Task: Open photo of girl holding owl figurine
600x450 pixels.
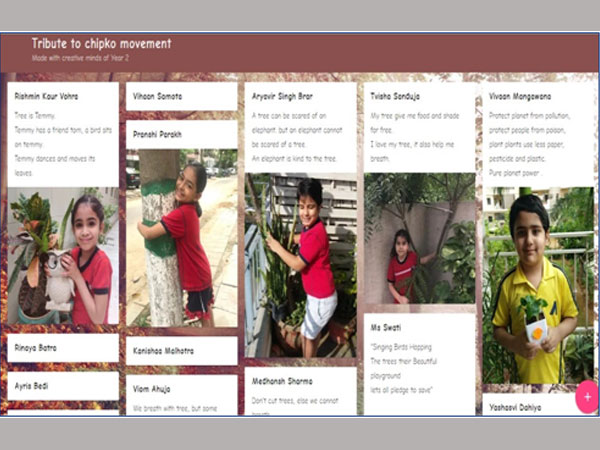Action: coord(63,255)
